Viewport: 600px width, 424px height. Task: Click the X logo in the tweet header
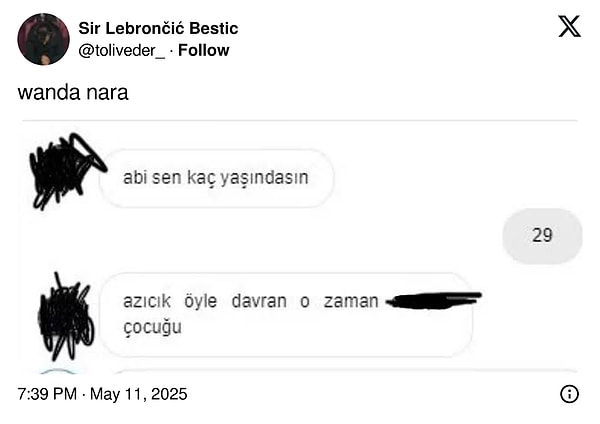pyautogui.click(x=569, y=26)
